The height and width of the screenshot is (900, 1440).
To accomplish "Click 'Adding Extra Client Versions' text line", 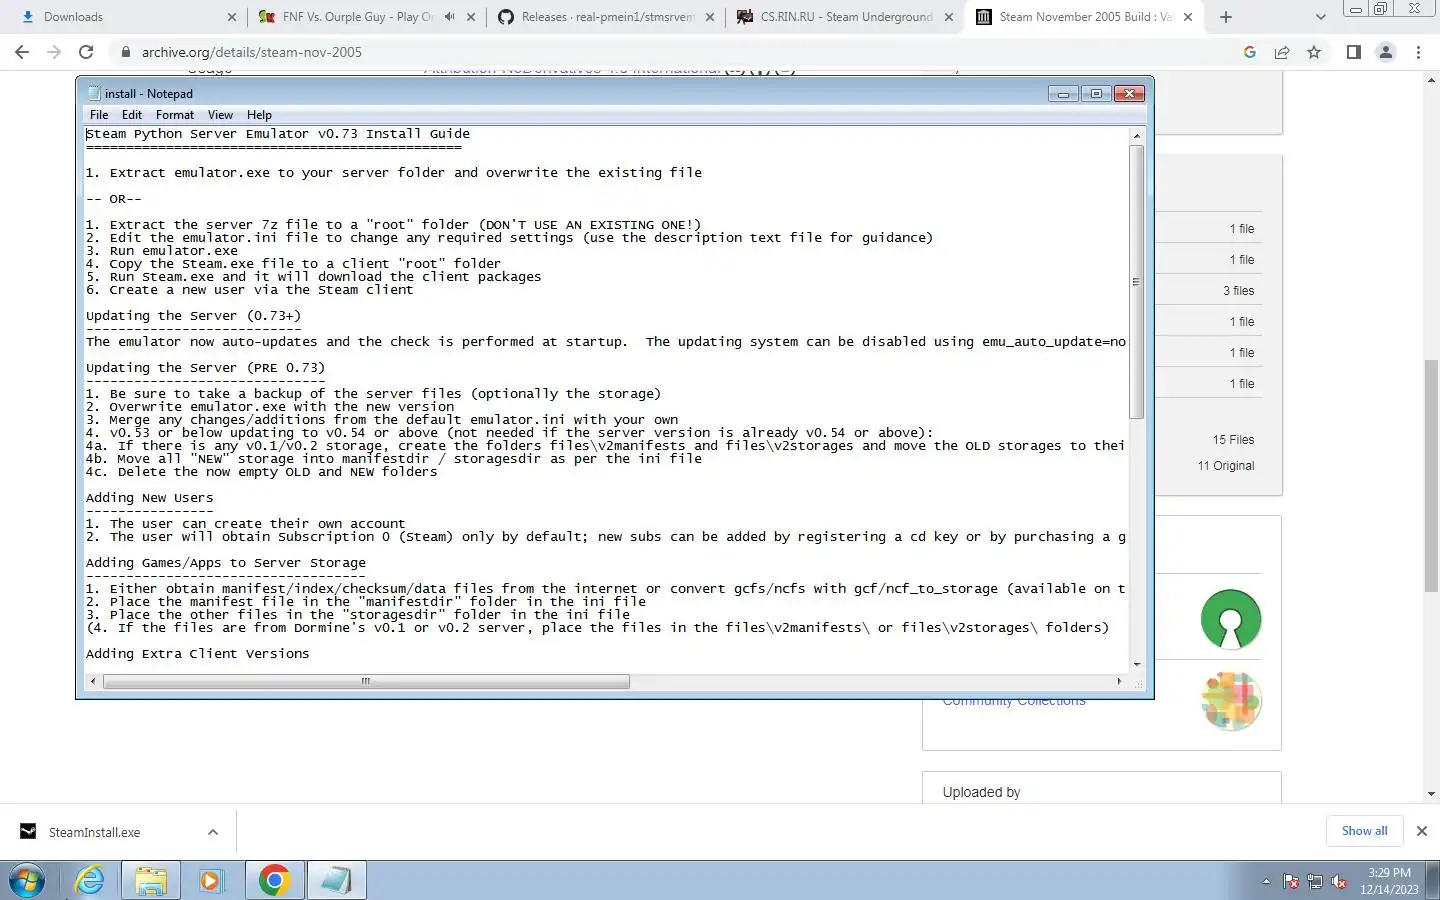I will point(198,654).
